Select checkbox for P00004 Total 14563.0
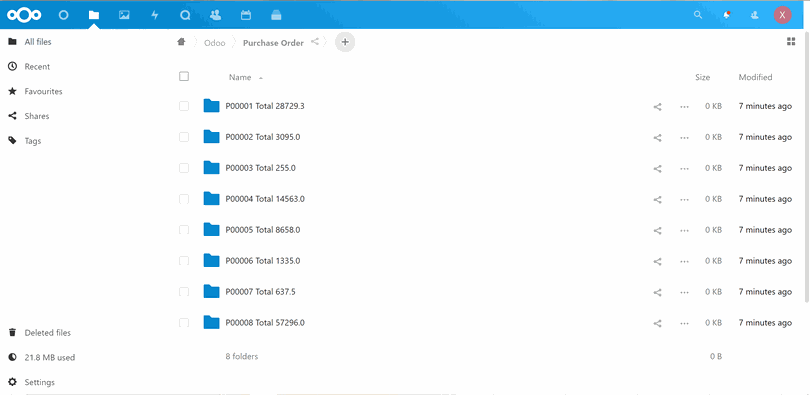810x395 pixels. pyautogui.click(x=184, y=199)
